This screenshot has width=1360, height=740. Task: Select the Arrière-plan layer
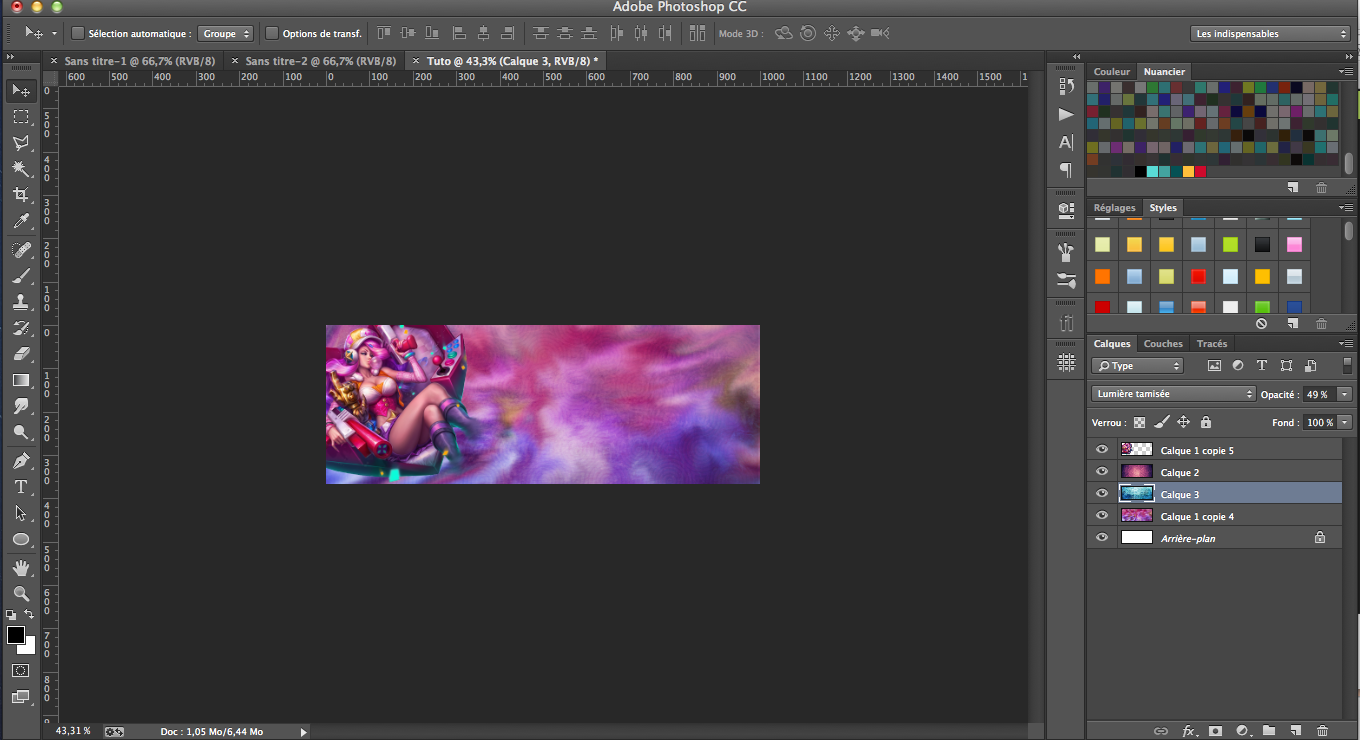coord(1215,538)
